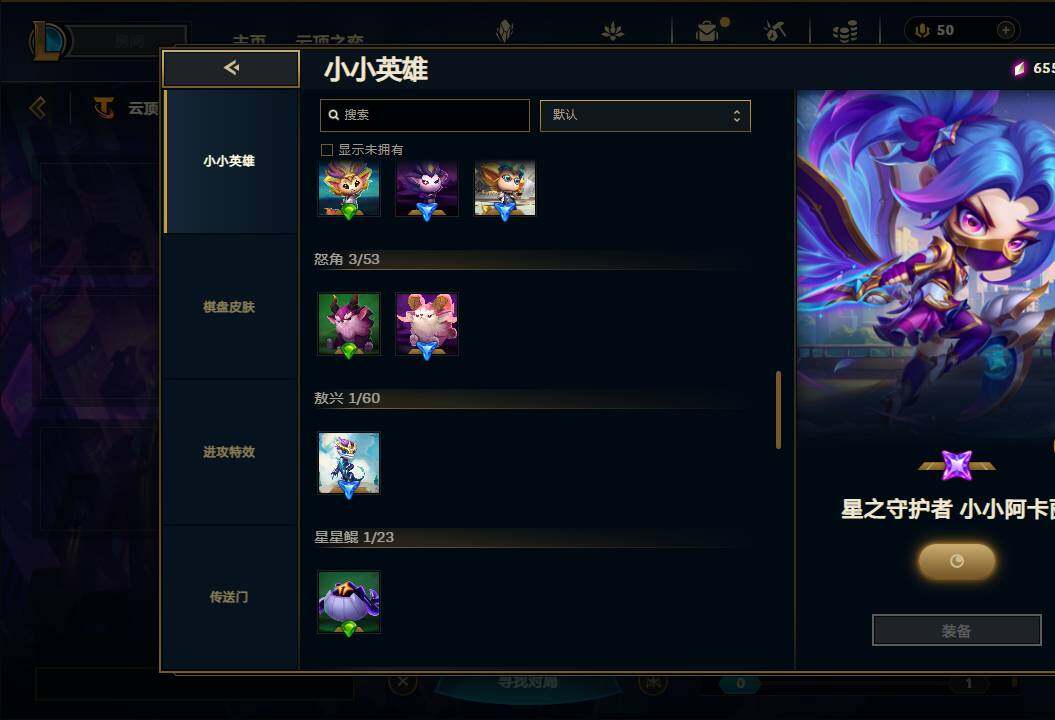Click the back arrow button in panel header
The height and width of the screenshot is (720, 1055).
point(231,68)
